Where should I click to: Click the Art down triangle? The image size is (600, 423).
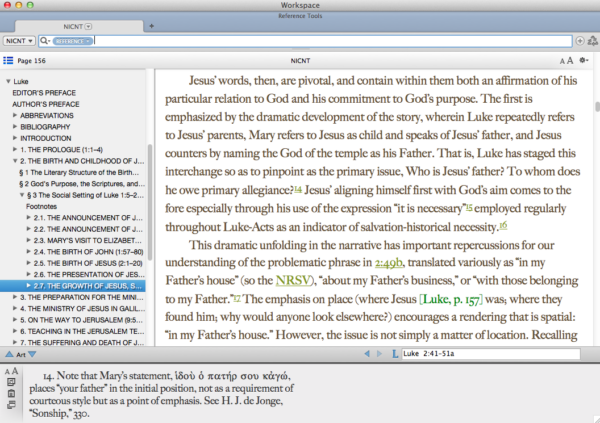pyautogui.click(x=33, y=354)
